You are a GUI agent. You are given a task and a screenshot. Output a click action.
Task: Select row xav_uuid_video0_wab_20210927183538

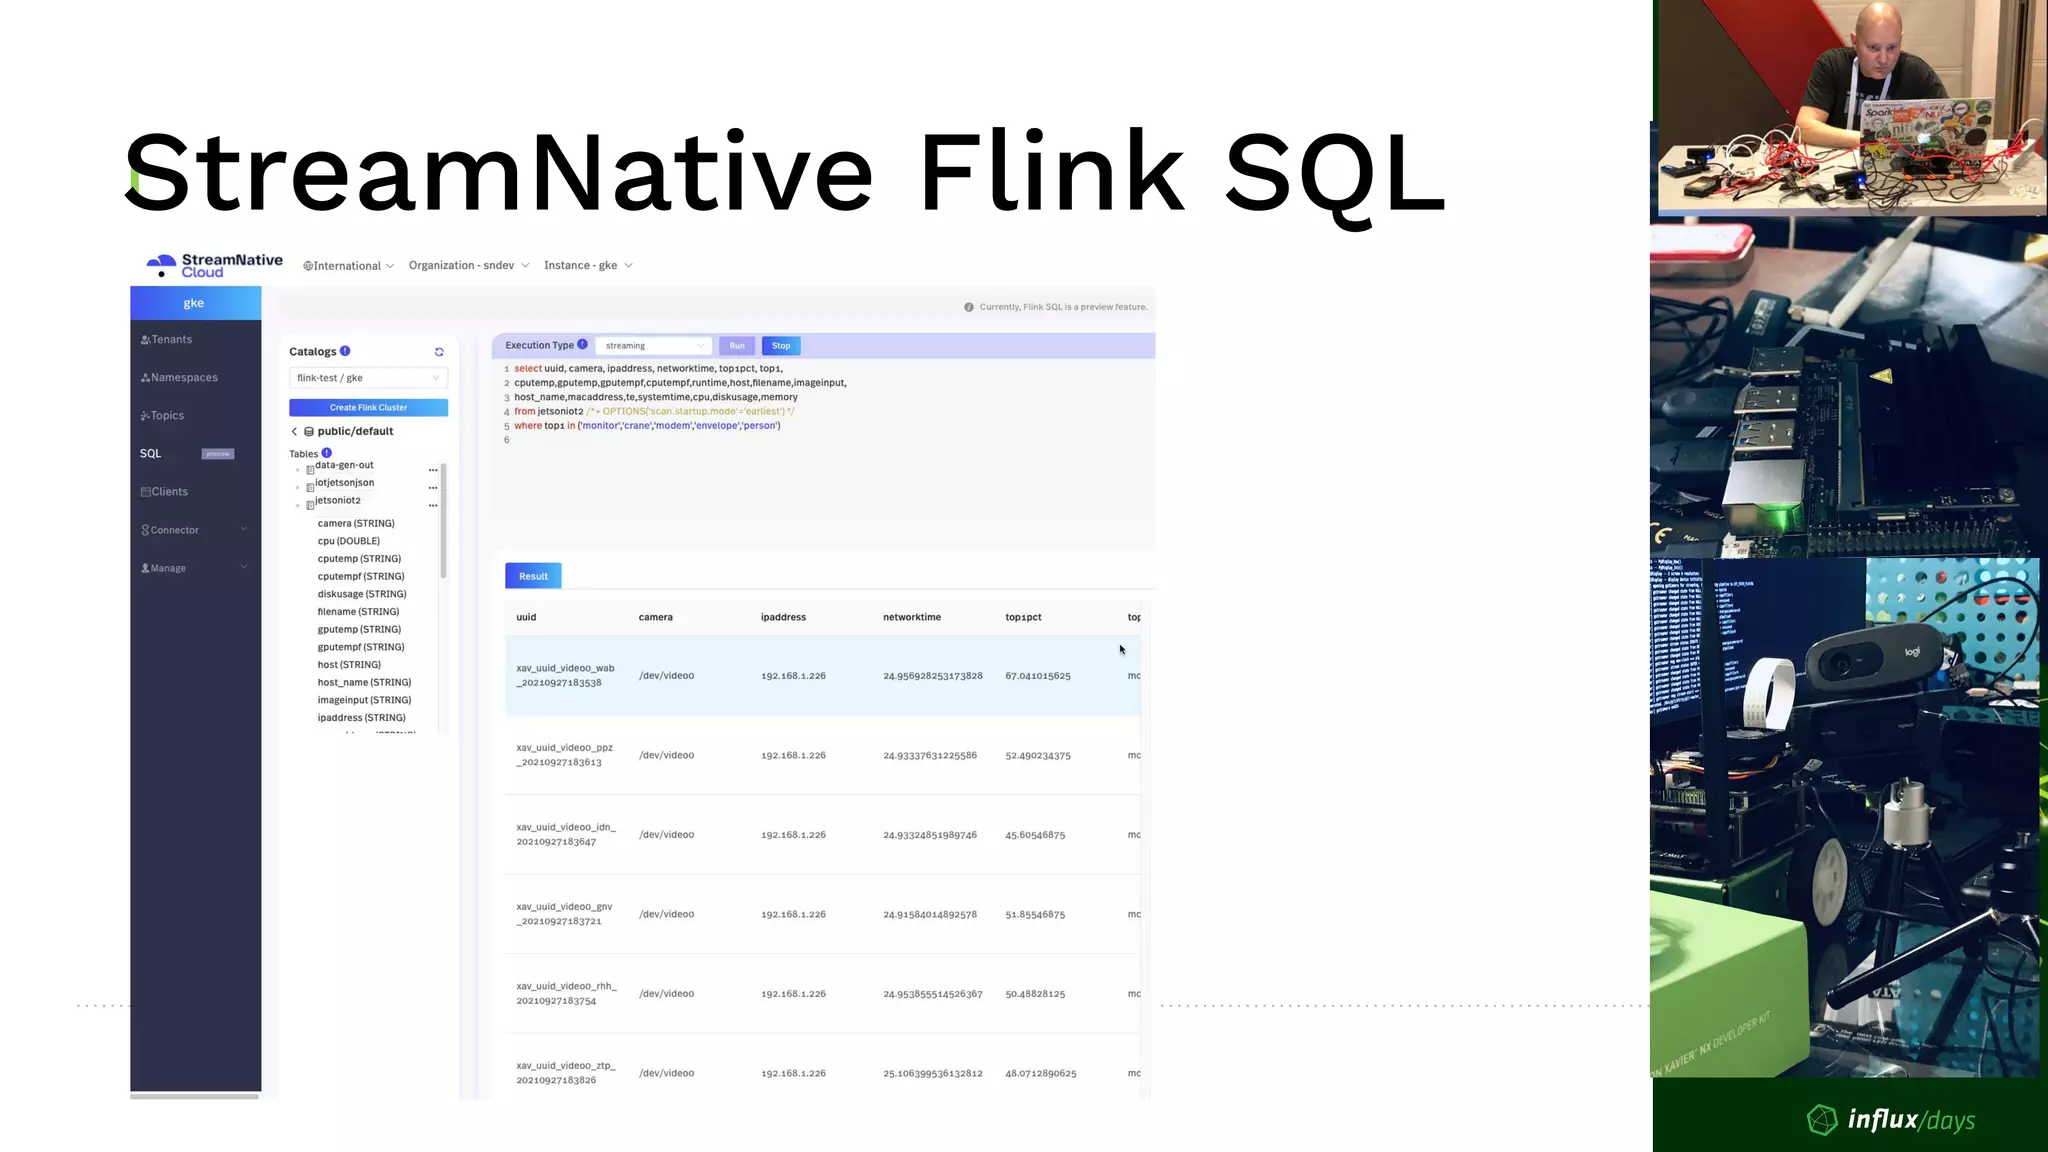822,676
